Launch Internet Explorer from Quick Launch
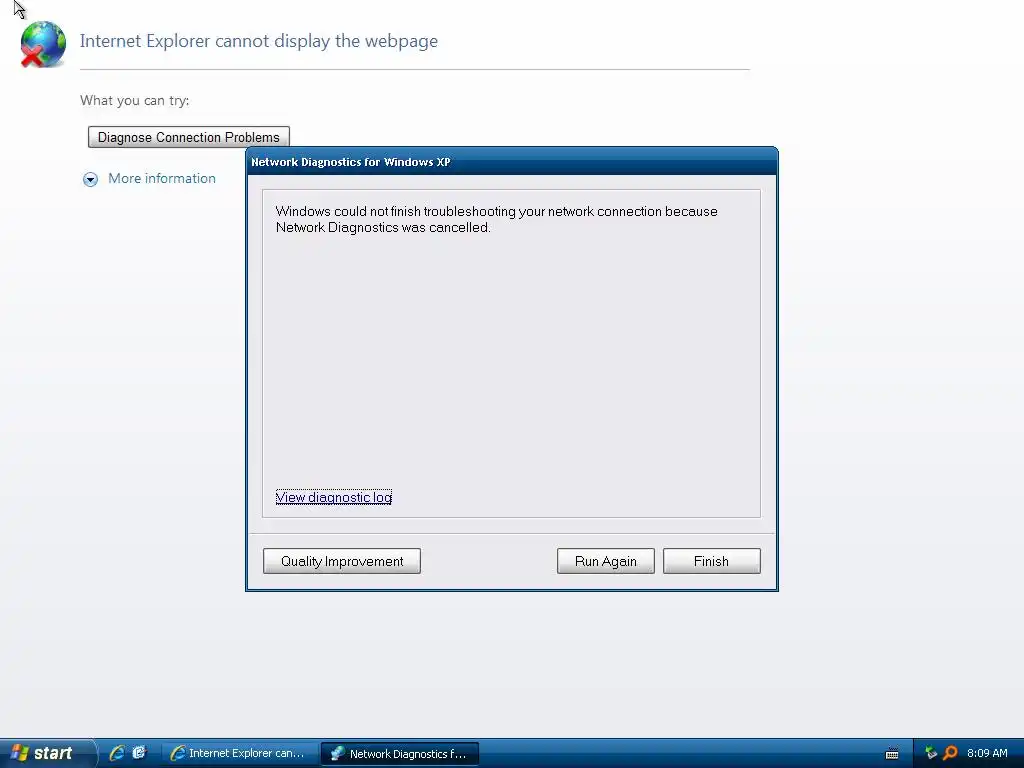 (117, 753)
